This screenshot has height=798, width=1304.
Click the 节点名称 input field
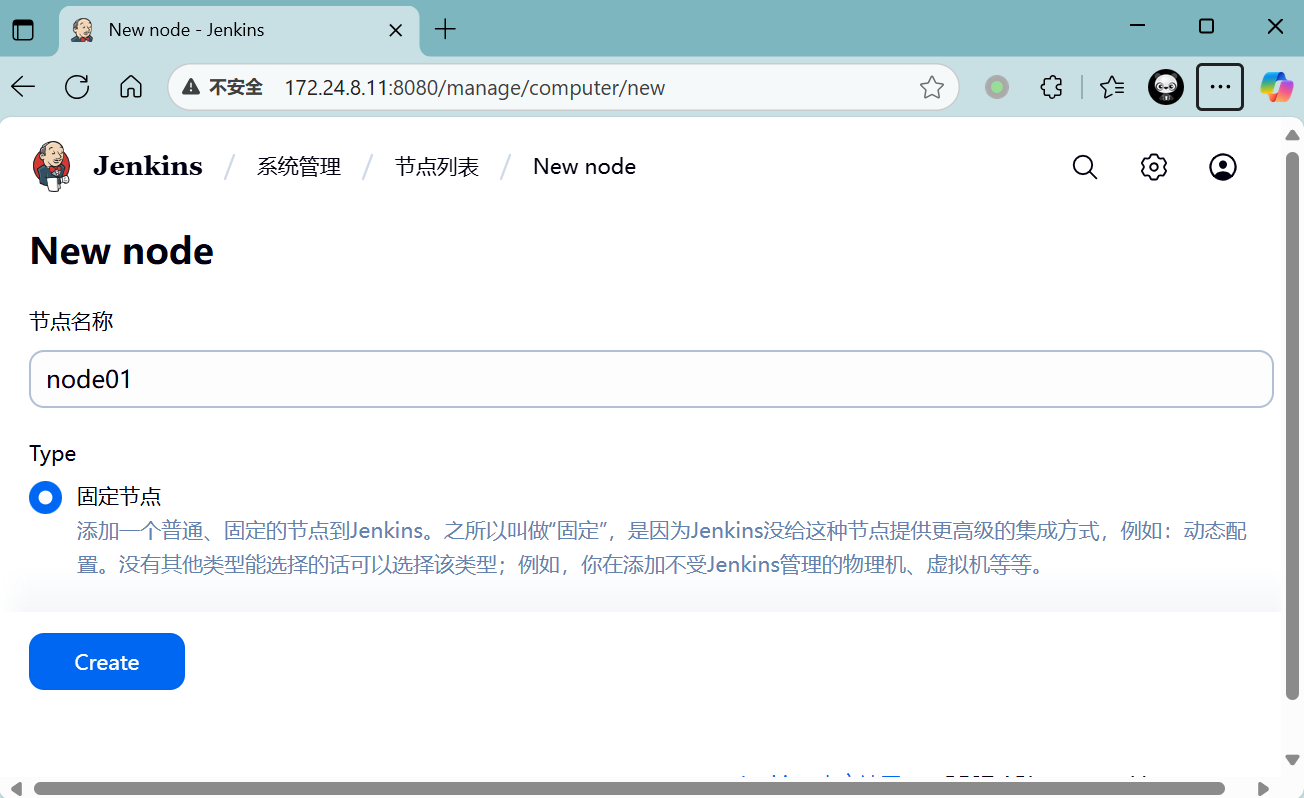pos(651,379)
